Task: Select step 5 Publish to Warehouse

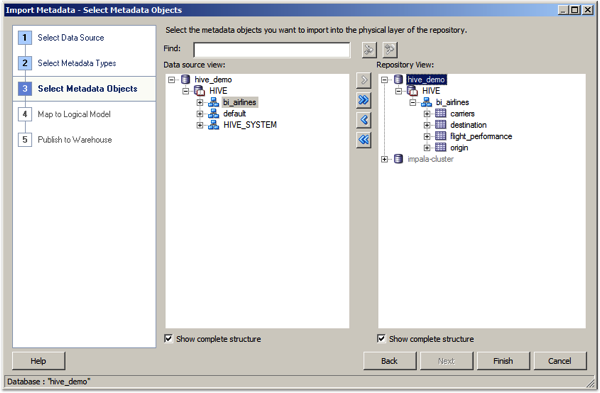Action: tap(75, 140)
